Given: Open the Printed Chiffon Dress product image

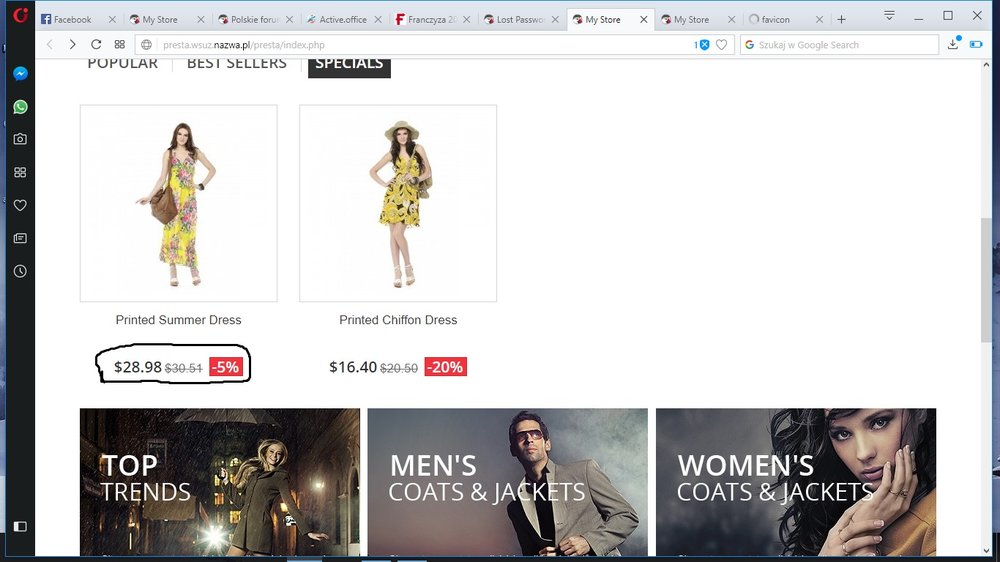Looking at the screenshot, I should pyautogui.click(x=398, y=203).
